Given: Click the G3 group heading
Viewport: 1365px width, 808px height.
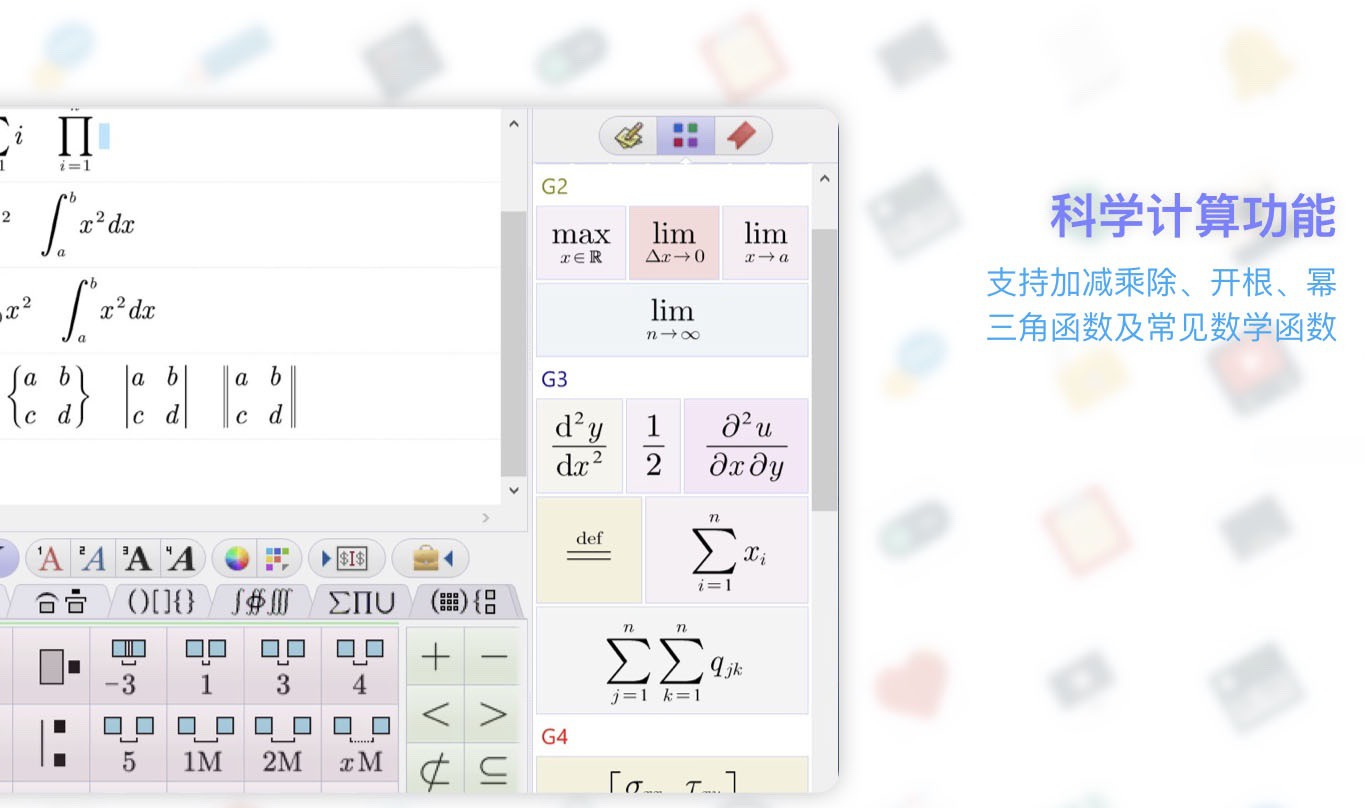Looking at the screenshot, I should point(555,379).
